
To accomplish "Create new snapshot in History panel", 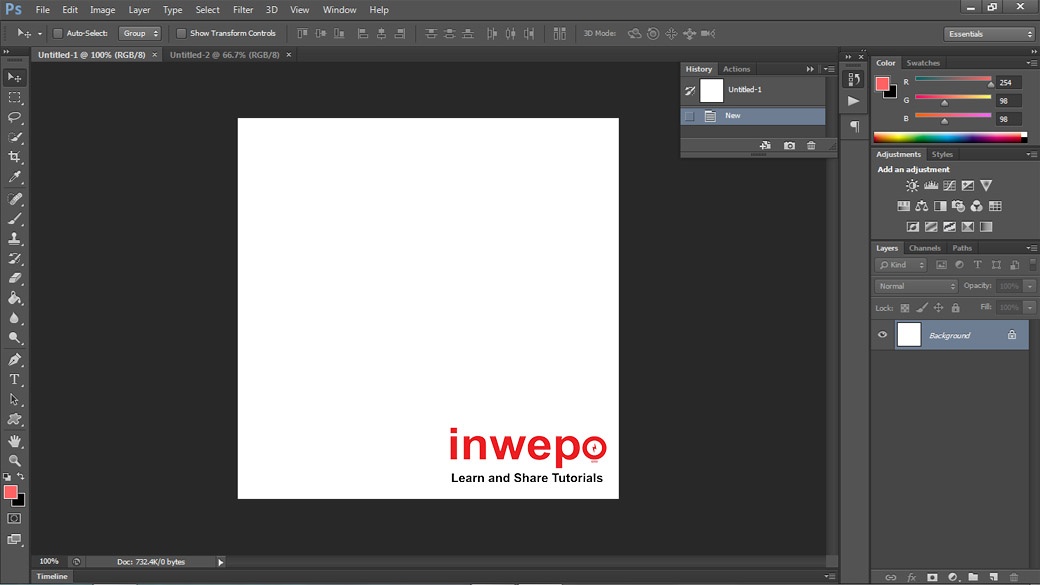I will pyautogui.click(x=789, y=146).
